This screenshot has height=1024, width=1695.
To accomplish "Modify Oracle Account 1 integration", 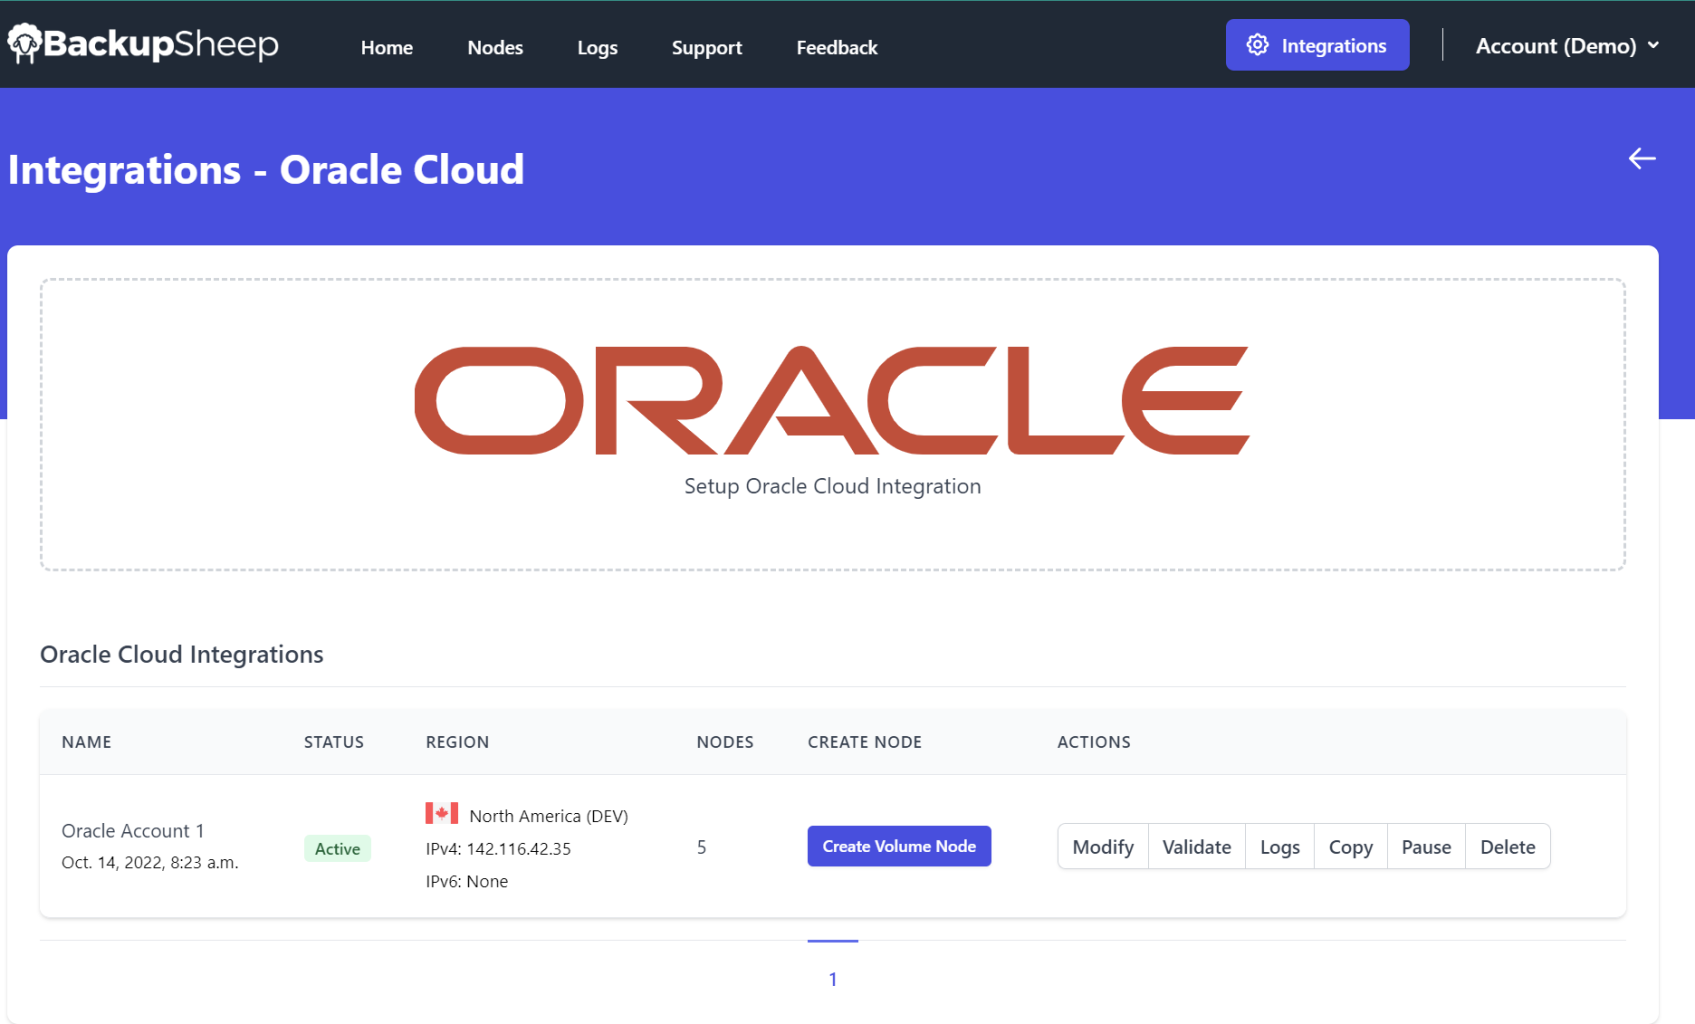I will click(x=1103, y=847).
